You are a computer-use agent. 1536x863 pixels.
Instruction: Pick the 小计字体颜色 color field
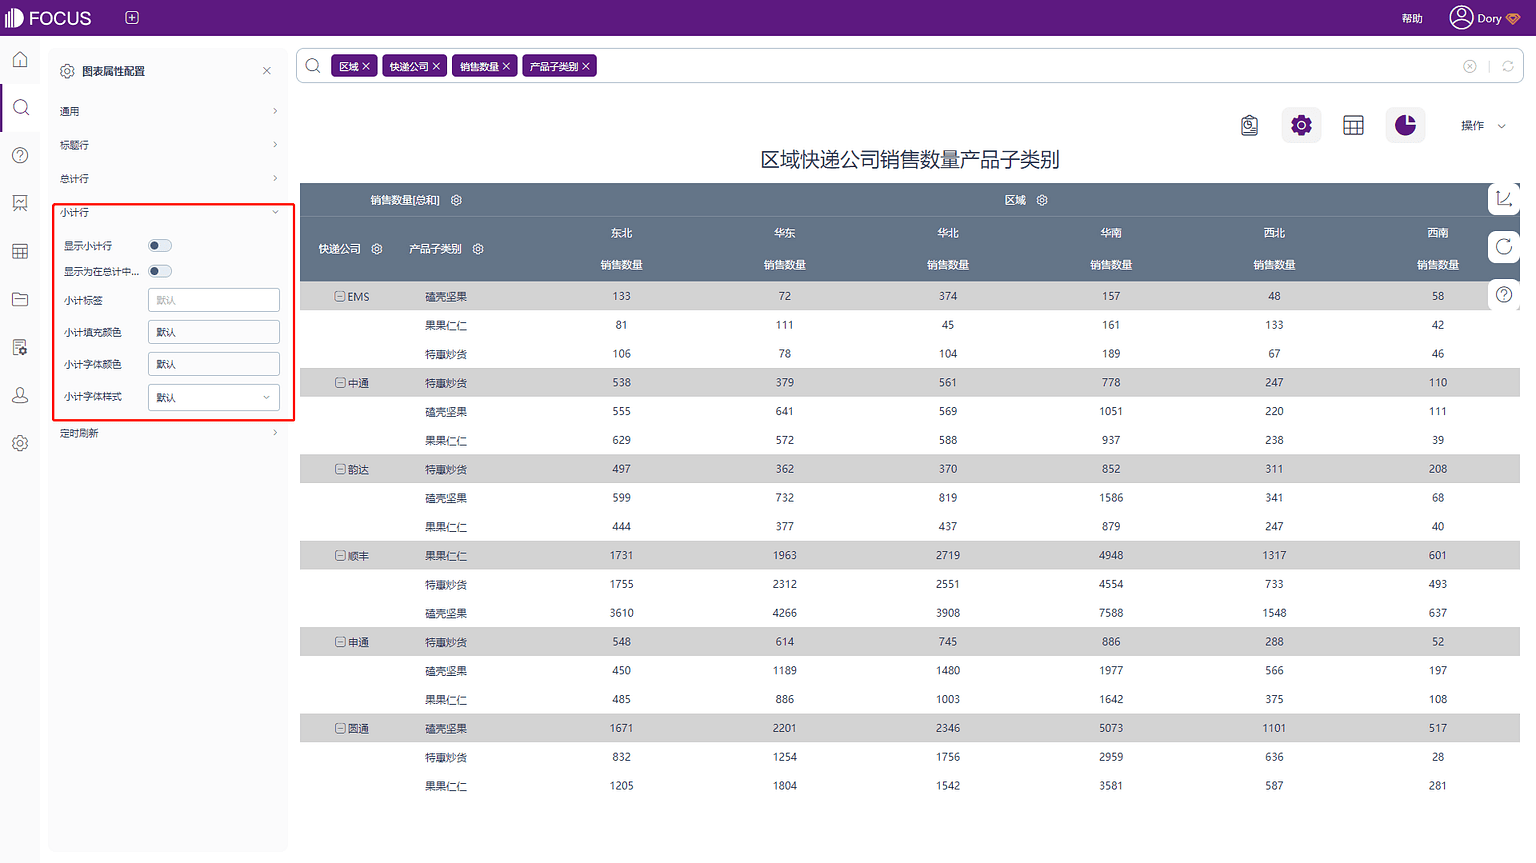click(214, 364)
